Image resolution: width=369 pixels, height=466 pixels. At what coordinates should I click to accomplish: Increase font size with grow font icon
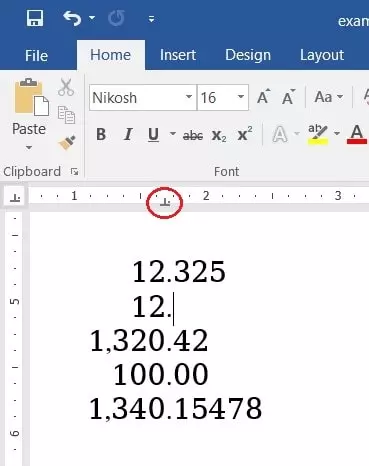(264, 97)
